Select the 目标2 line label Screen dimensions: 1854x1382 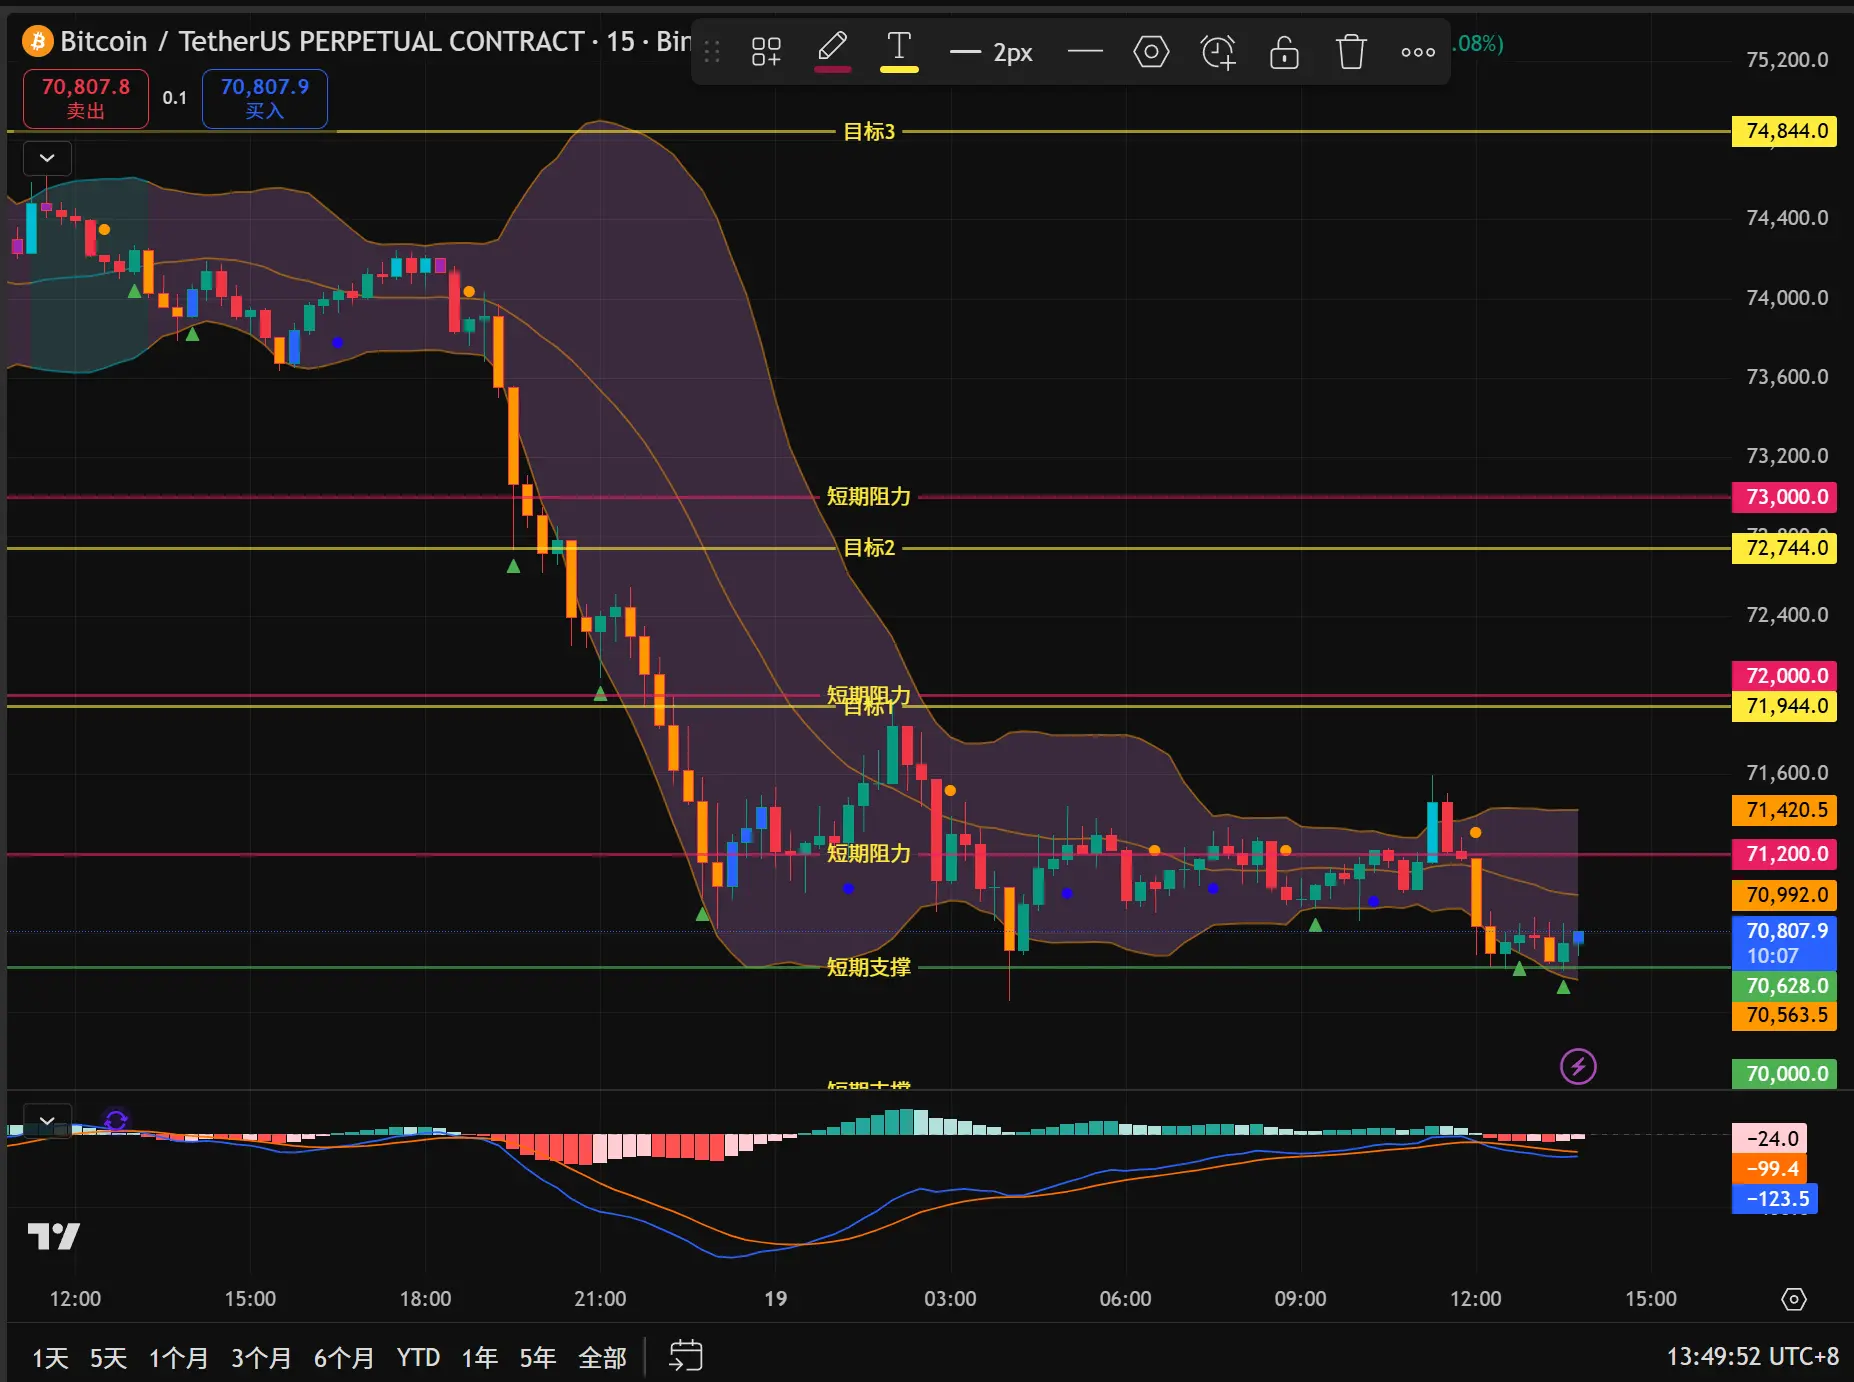pyautogui.click(x=869, y=547)
